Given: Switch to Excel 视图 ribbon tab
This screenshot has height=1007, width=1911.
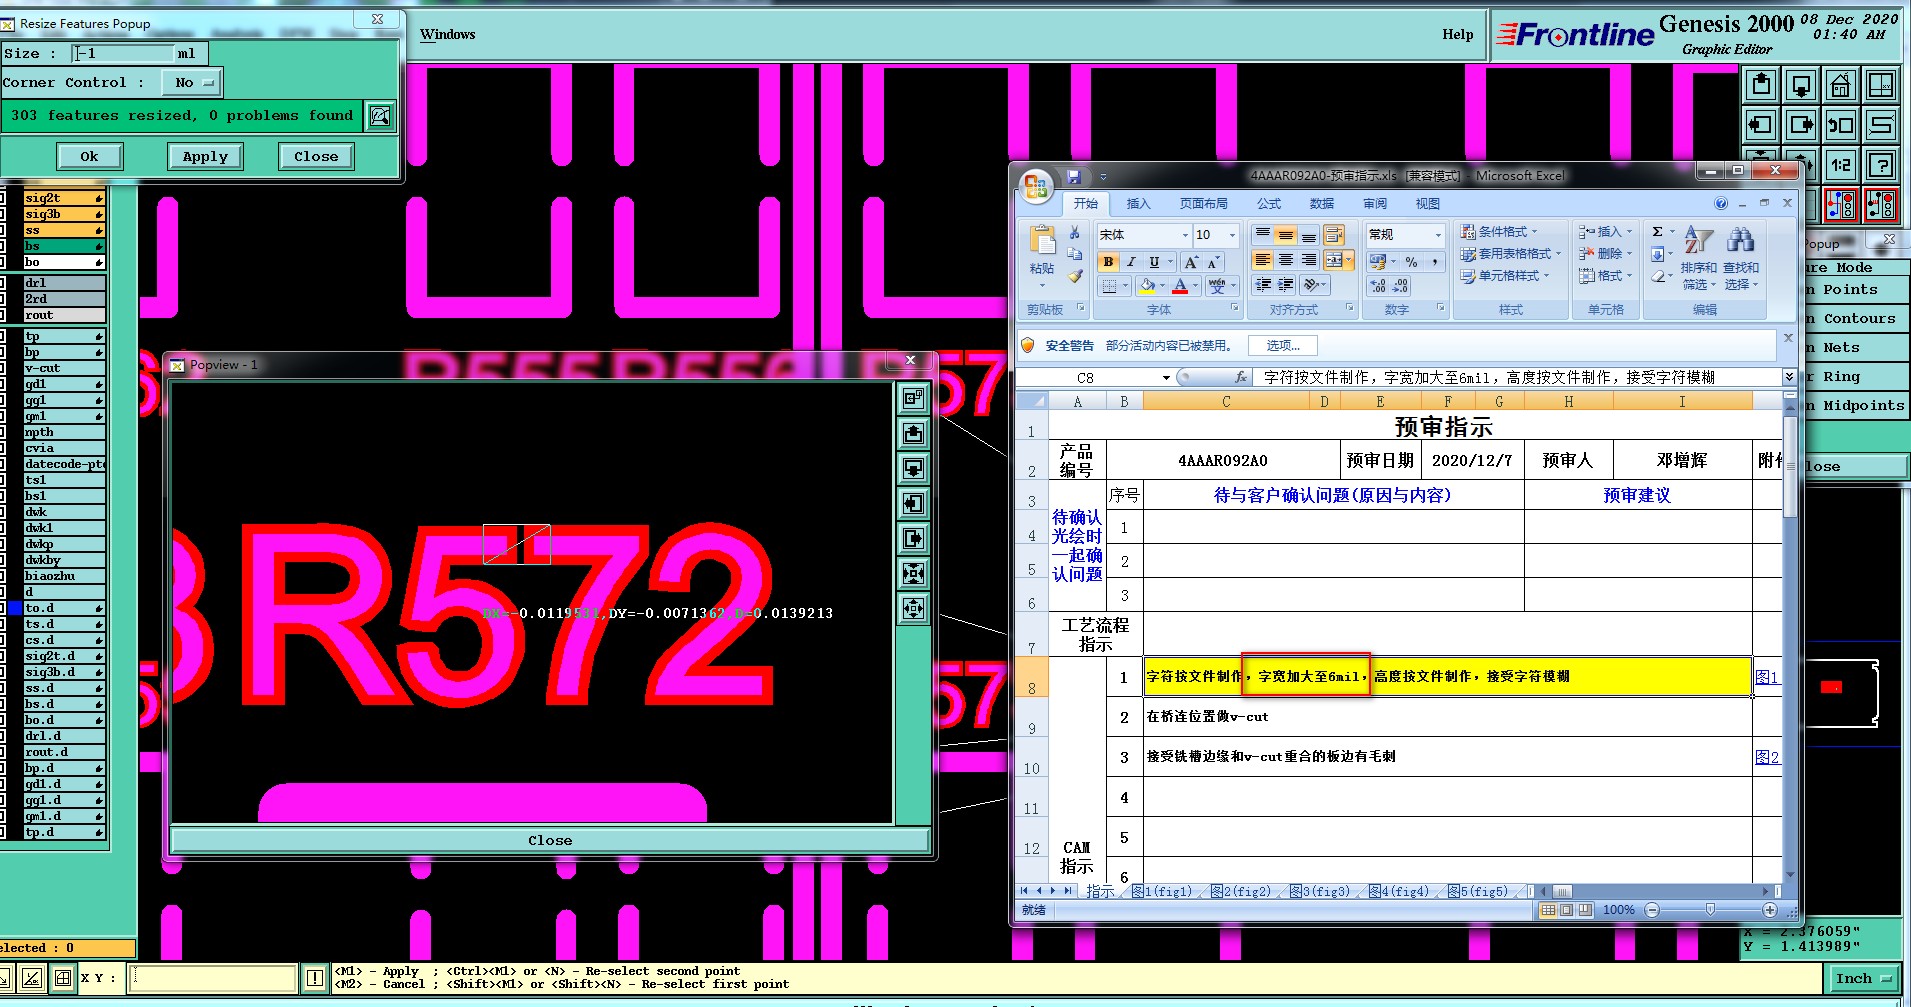Looking at the screenshot, I should [x=1427, y=203].
